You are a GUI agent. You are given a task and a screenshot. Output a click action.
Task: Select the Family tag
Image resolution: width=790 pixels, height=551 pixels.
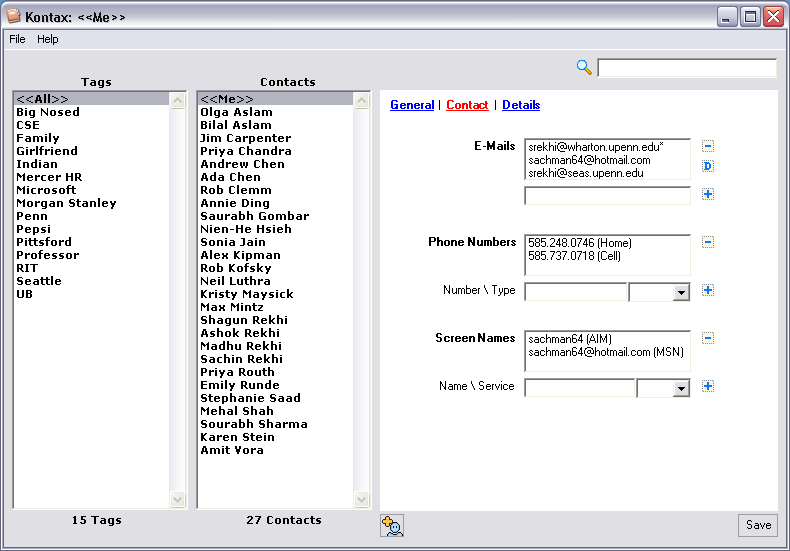[92, 138]
